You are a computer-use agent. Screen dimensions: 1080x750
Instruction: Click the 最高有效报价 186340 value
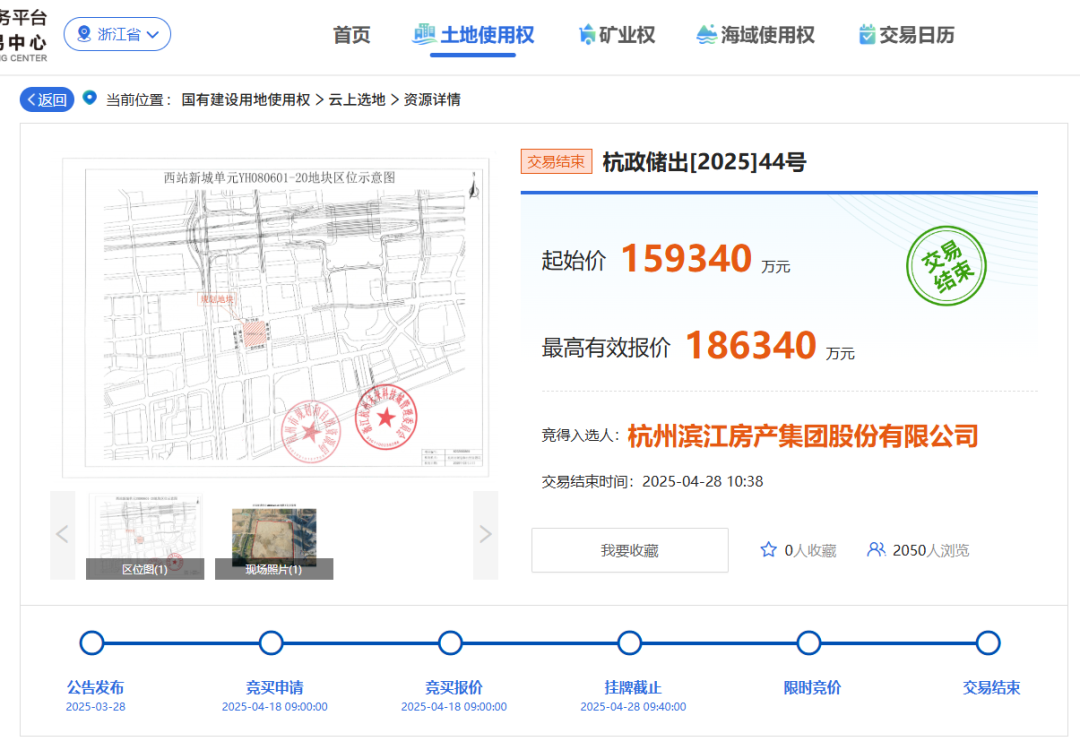pyautogui.click(x=751, y=345)
